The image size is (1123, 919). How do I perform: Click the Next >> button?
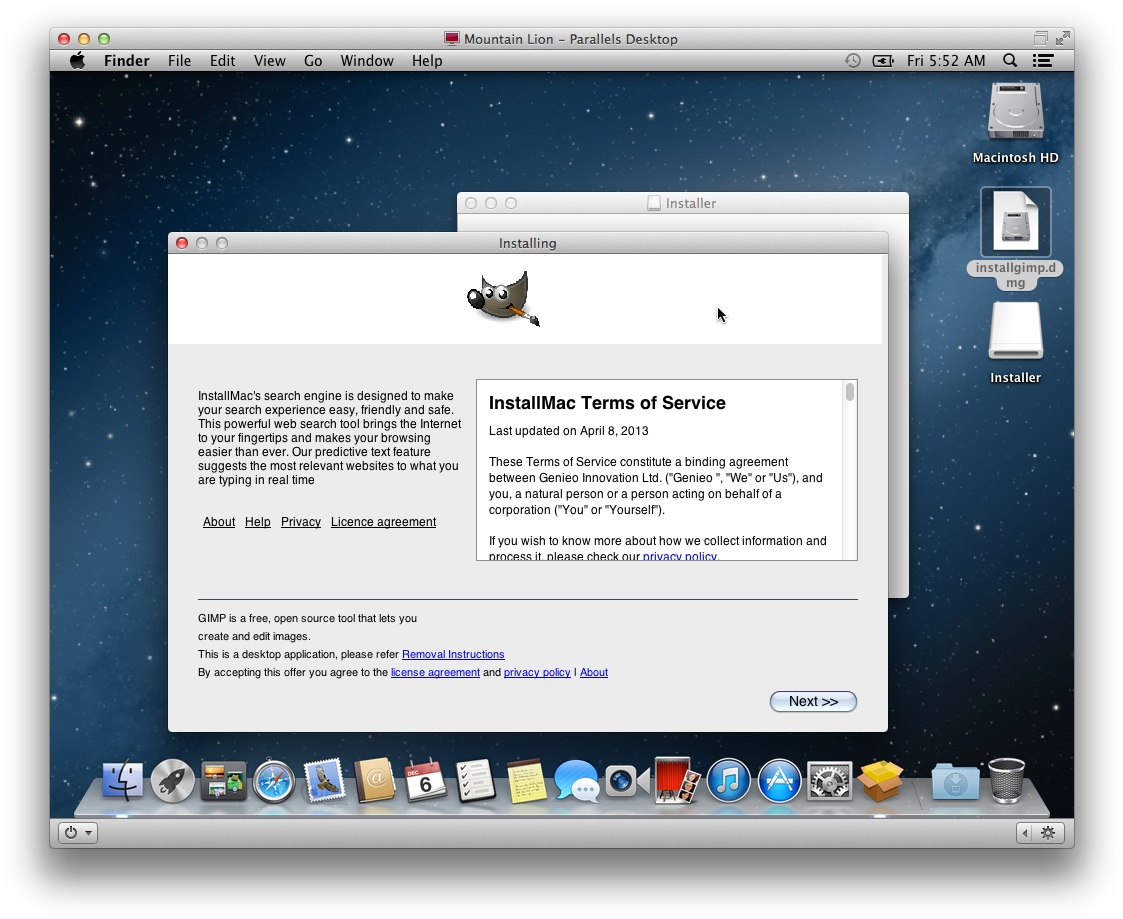tap(813, 701)
